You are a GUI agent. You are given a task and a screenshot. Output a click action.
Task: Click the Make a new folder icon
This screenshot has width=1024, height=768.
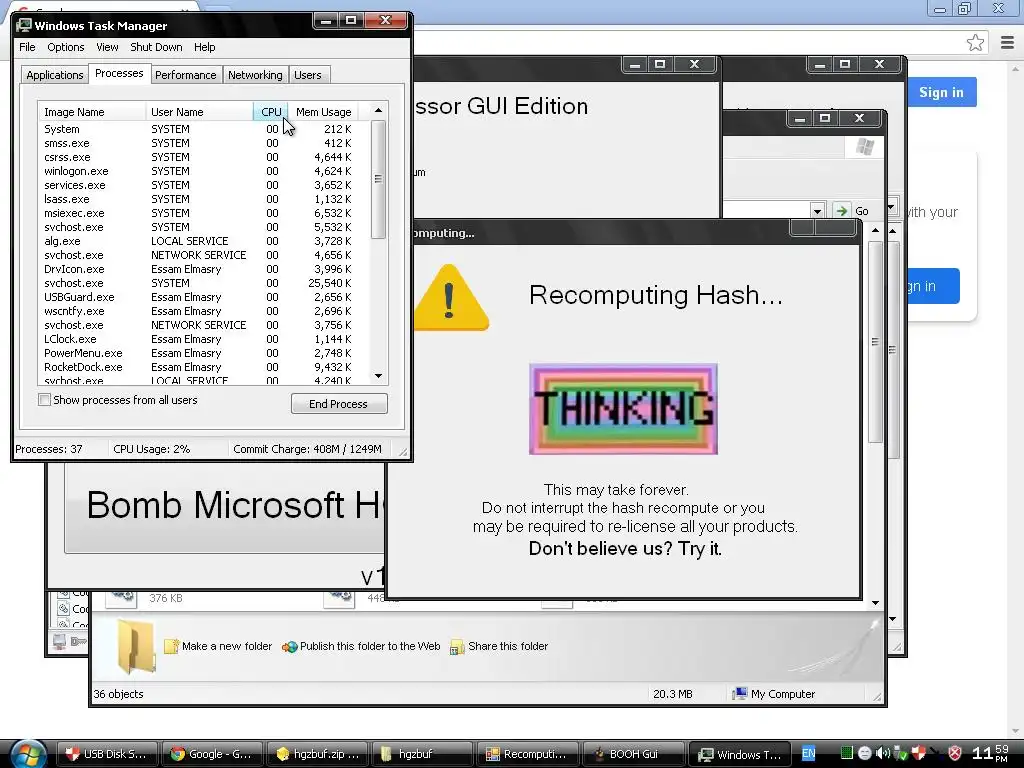171,646
